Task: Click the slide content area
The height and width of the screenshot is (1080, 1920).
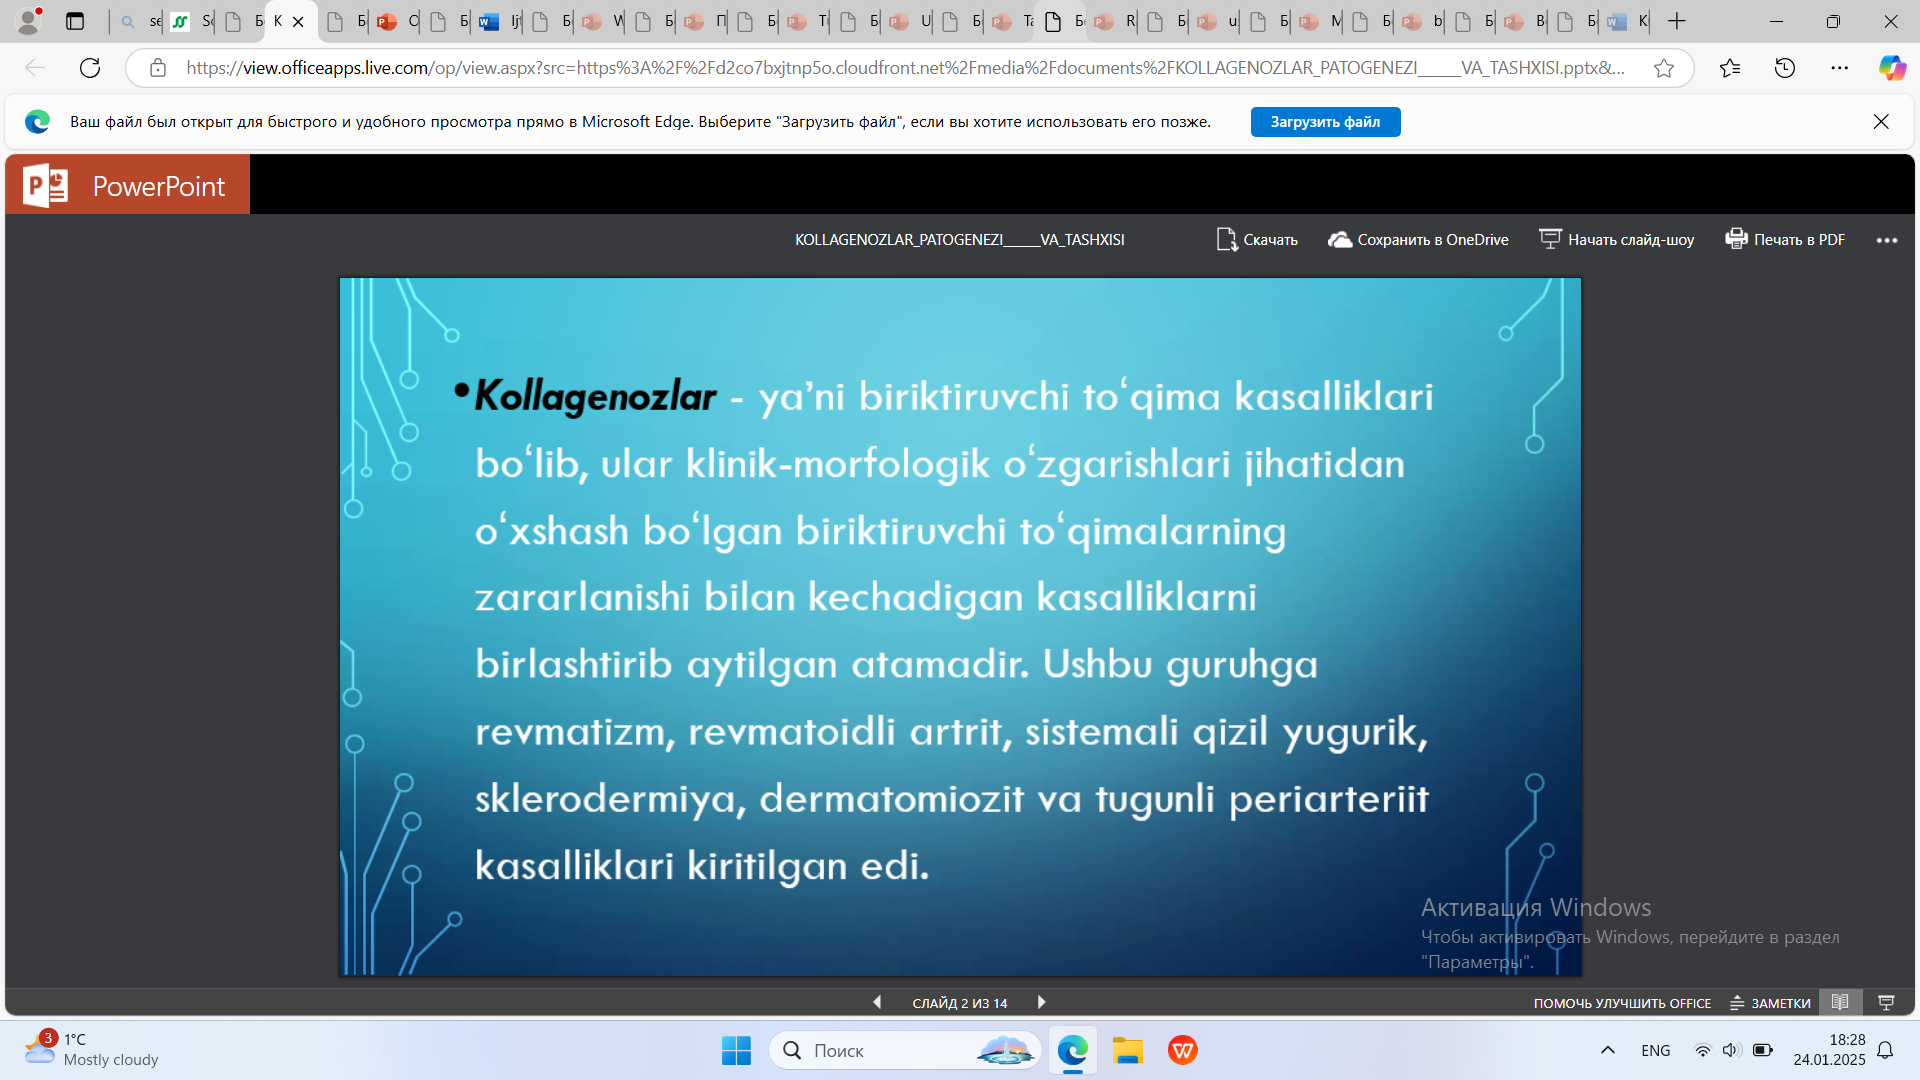Action: coord(960,627)
